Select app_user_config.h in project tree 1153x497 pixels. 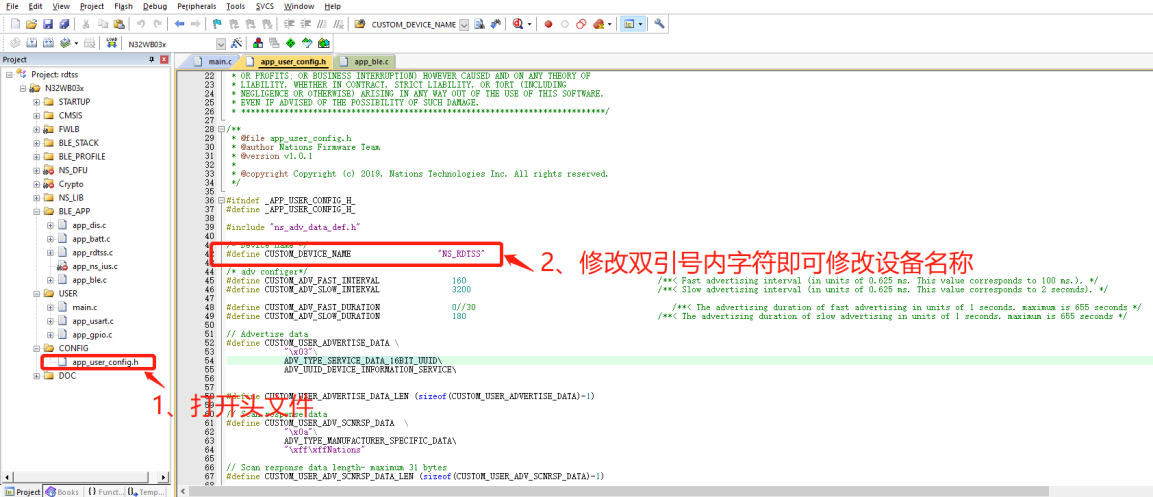[x=106, y=362]
